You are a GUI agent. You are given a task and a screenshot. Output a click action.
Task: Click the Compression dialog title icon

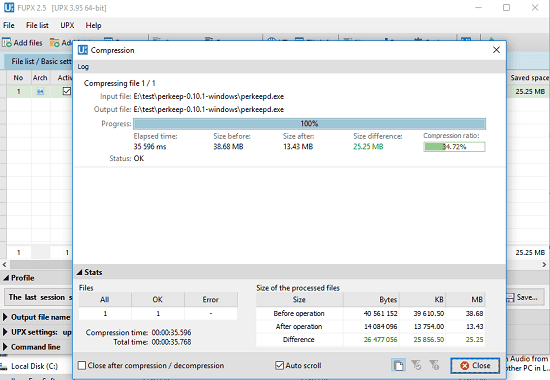pyautogui.click(x=83, y=50)
